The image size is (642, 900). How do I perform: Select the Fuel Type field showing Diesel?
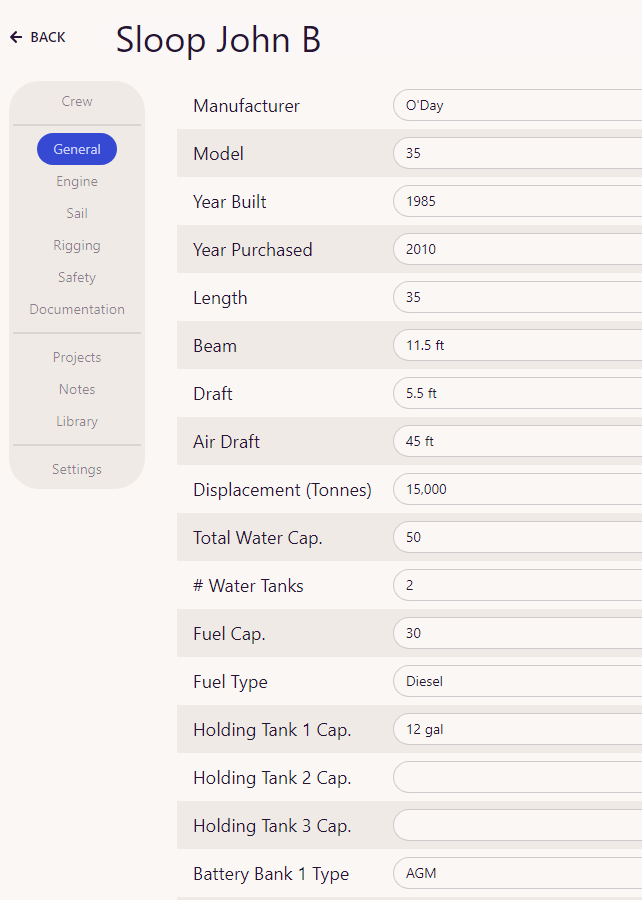518,681
